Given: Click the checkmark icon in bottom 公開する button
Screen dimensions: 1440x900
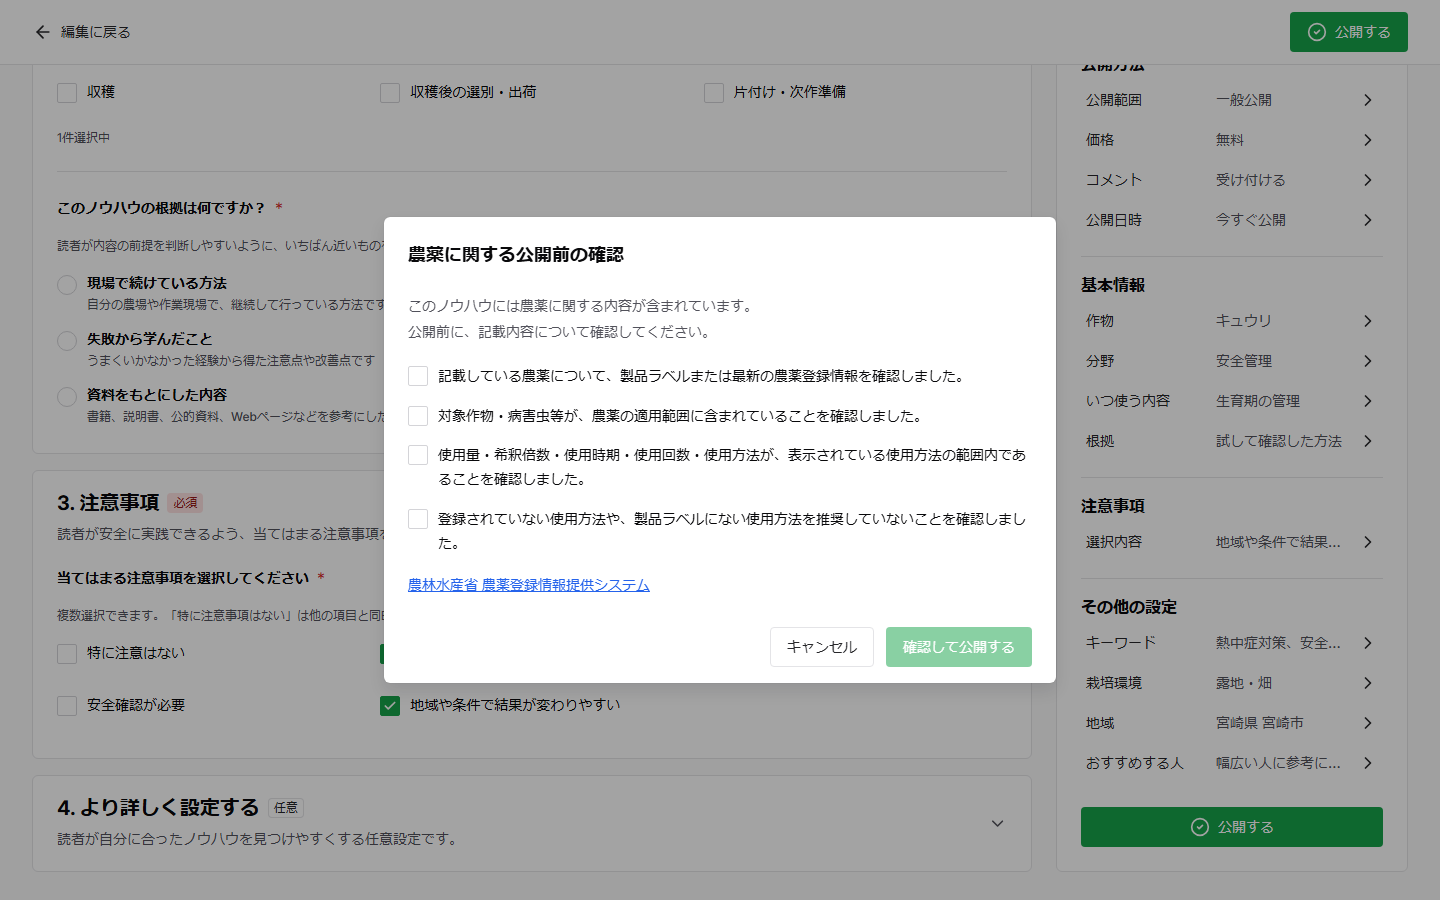Looking at the screenshot, I should [x=1200, y=827].
